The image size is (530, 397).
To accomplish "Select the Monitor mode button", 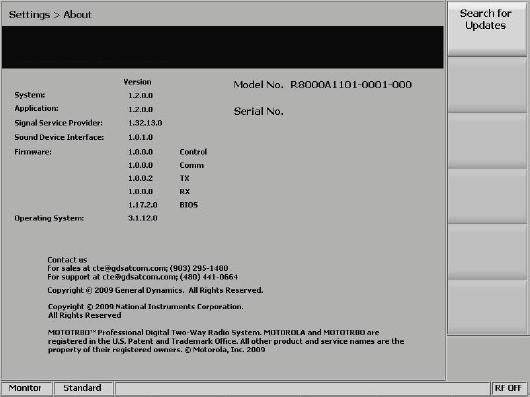I will pyautogui.click(x=26, y=388).
